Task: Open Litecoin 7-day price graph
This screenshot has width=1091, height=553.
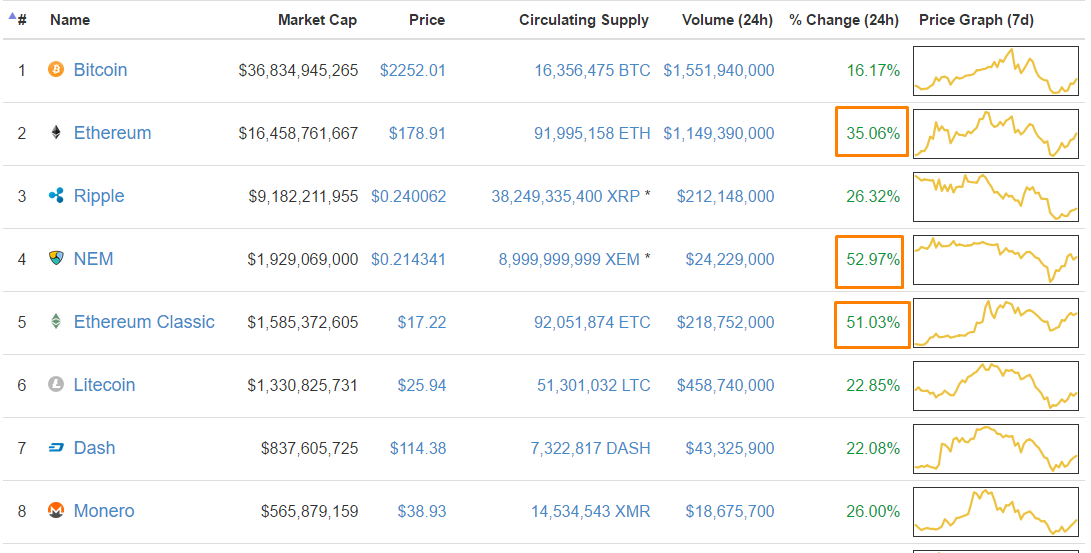Action: pos(996,385)
